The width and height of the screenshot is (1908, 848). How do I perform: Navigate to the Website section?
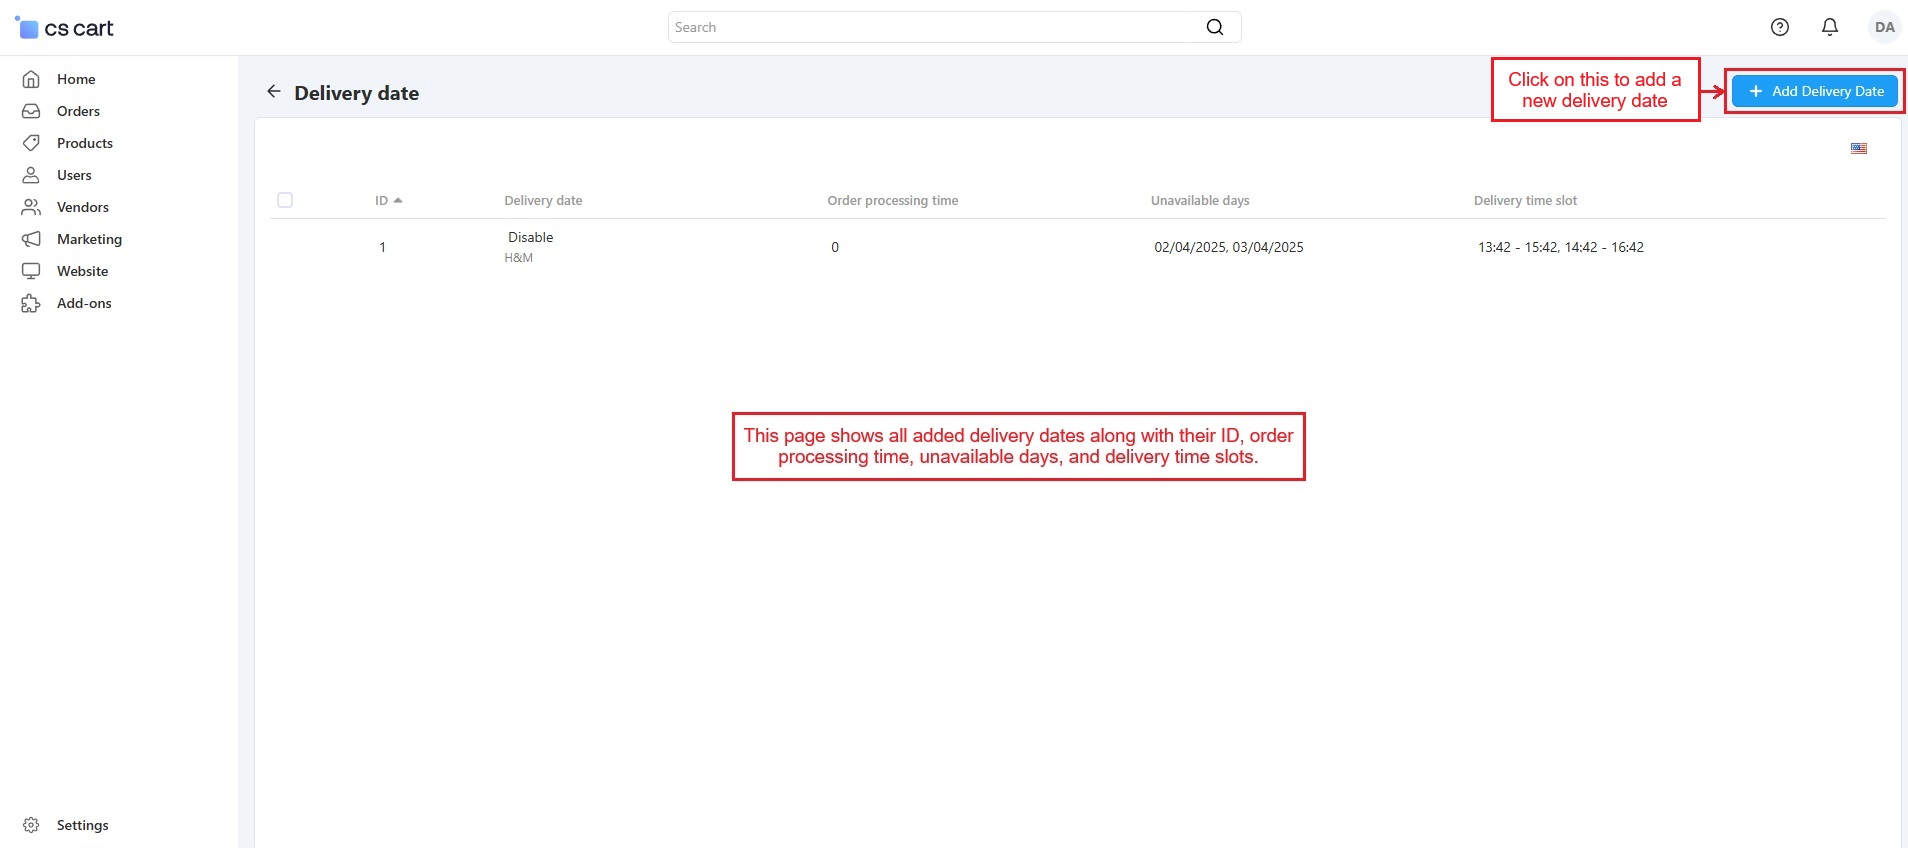click(82, 271)
